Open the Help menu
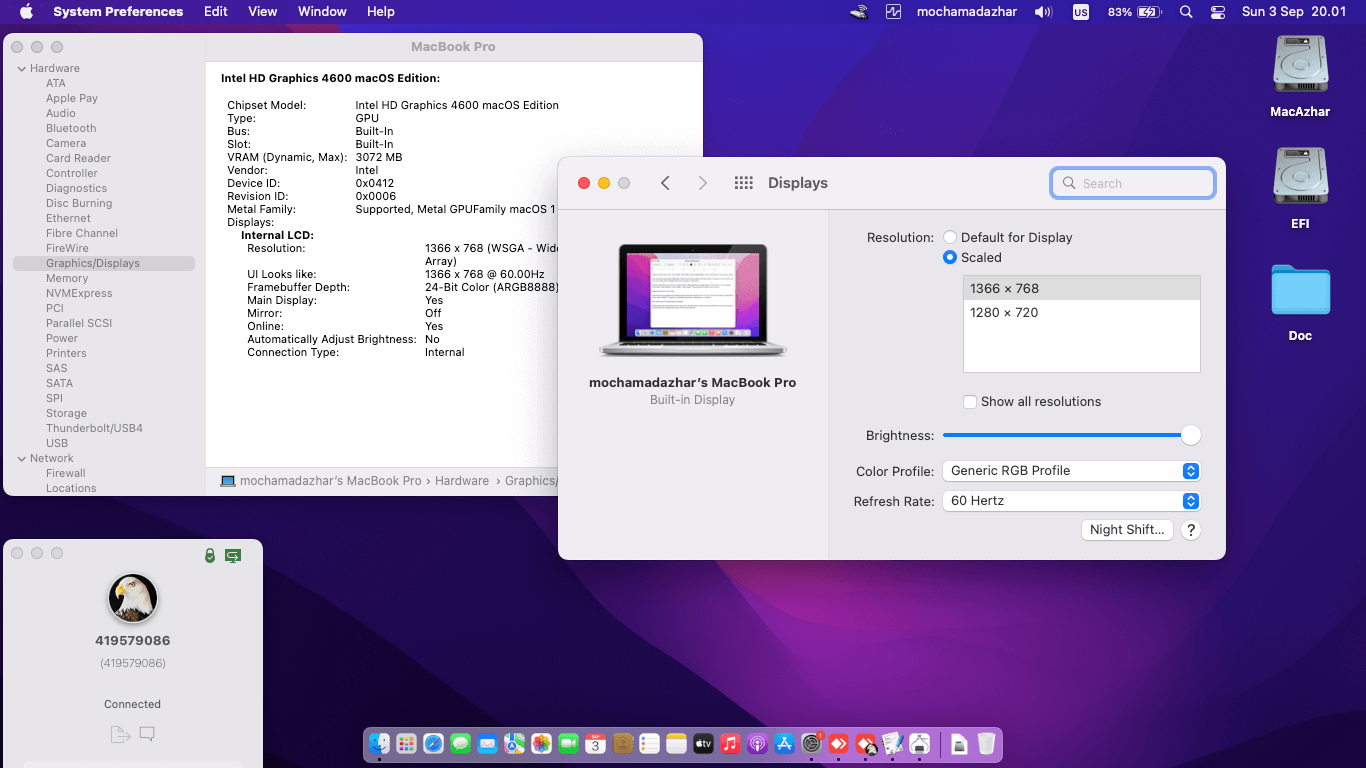Screen dimensions: 1366x768 381,12
